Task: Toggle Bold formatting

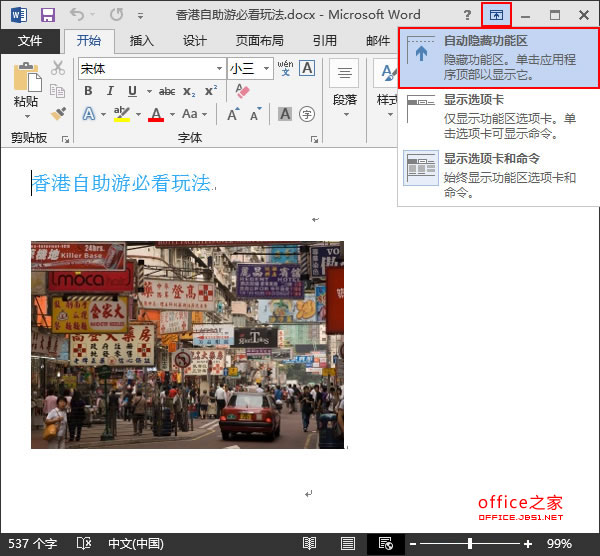Action: pyautogui.click(x=88, y=91)
